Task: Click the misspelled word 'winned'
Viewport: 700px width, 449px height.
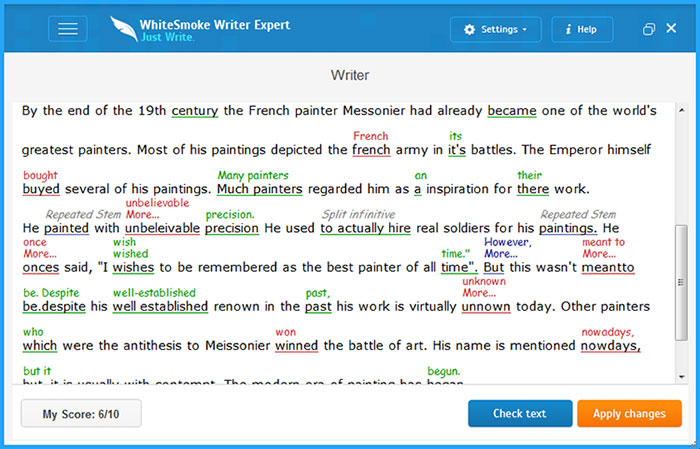Action: pyautogui.click(x=296, y=346)
